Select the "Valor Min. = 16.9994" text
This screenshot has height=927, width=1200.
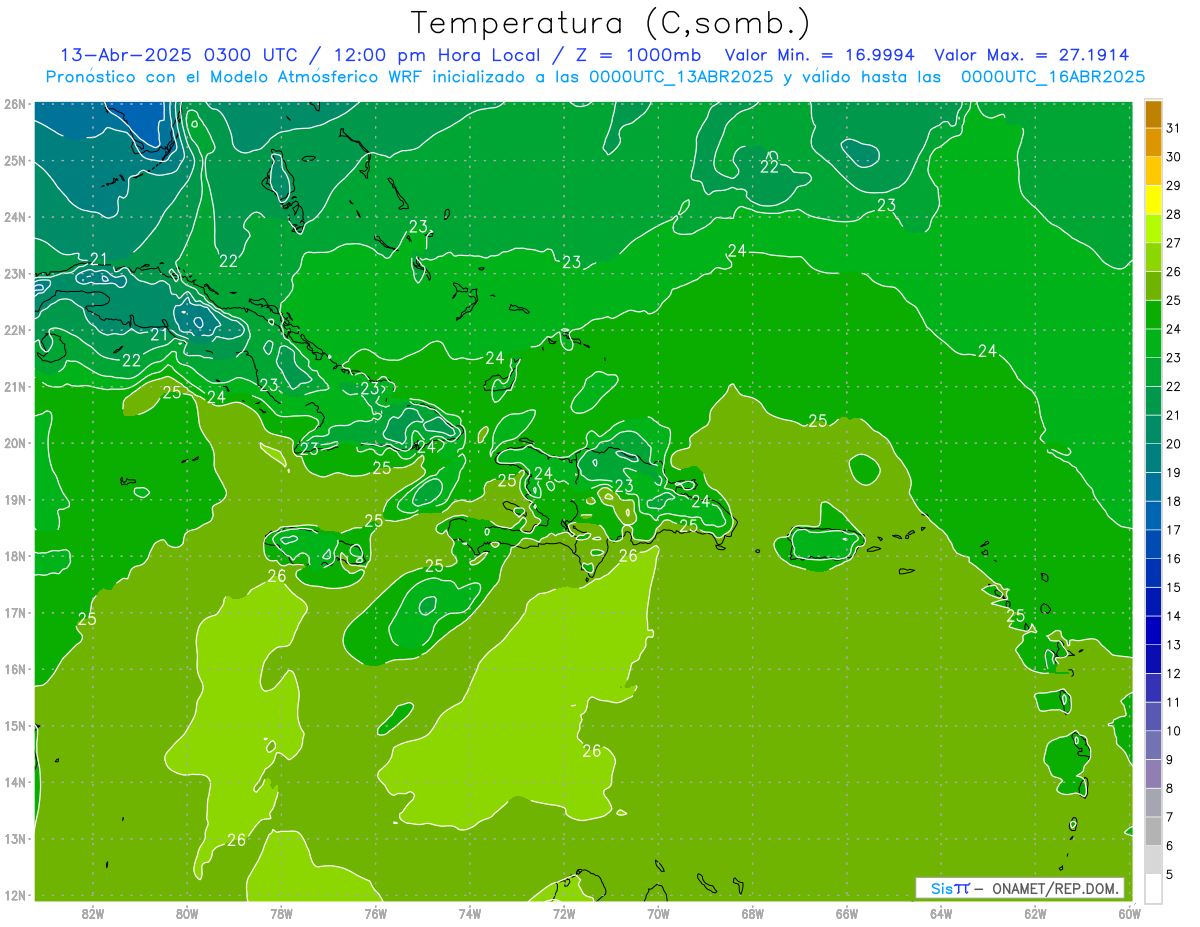[819, 55]
